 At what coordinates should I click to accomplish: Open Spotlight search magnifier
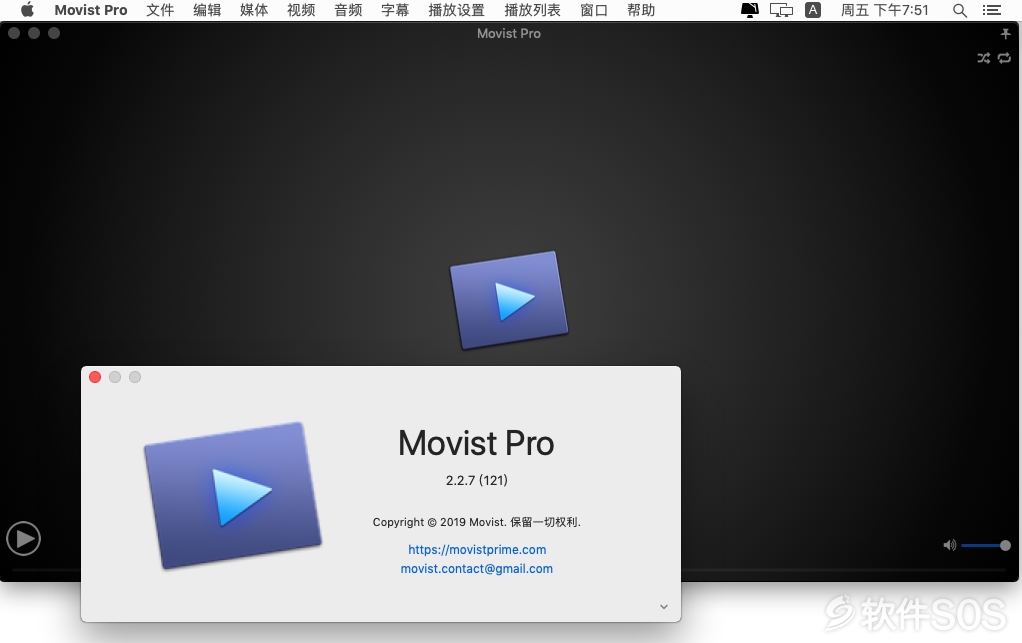[x=959, y=10]
